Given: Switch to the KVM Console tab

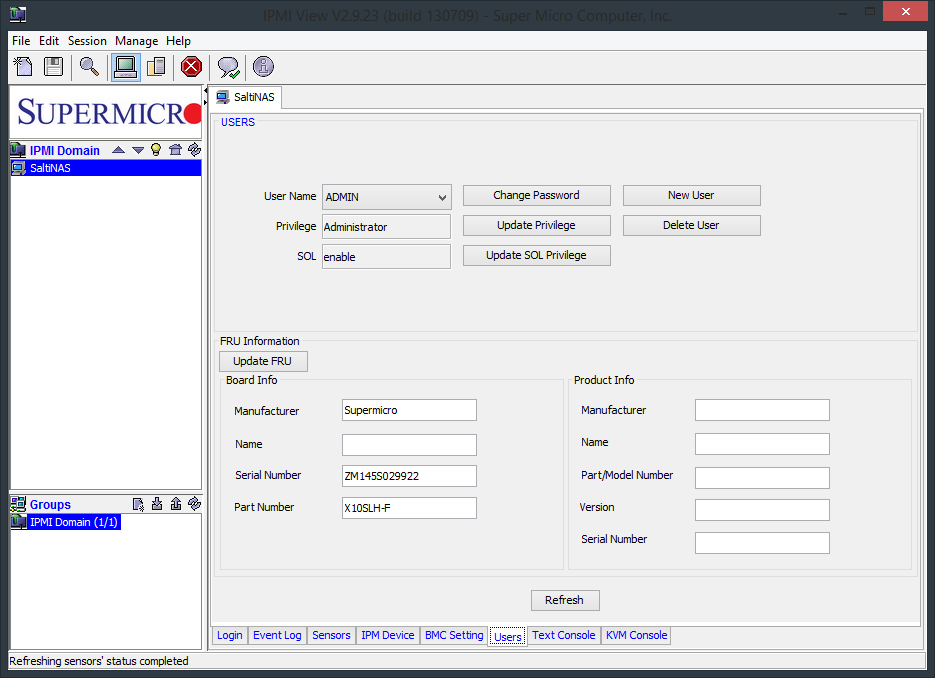Looking at the screenshot, I should coord(636,635).
